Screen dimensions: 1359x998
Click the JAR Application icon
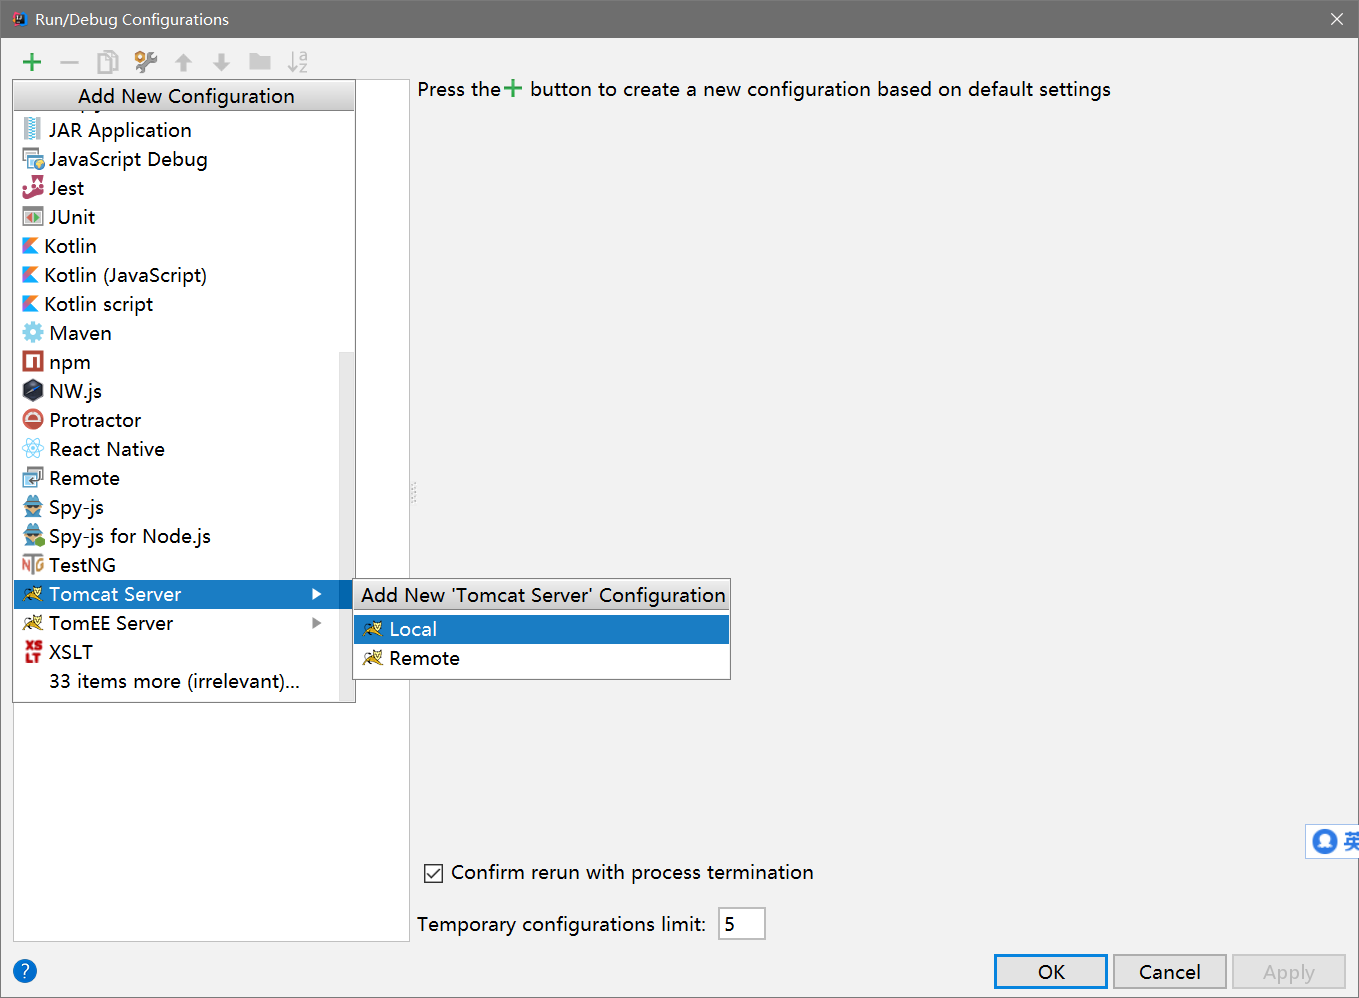tap(33, 130)
